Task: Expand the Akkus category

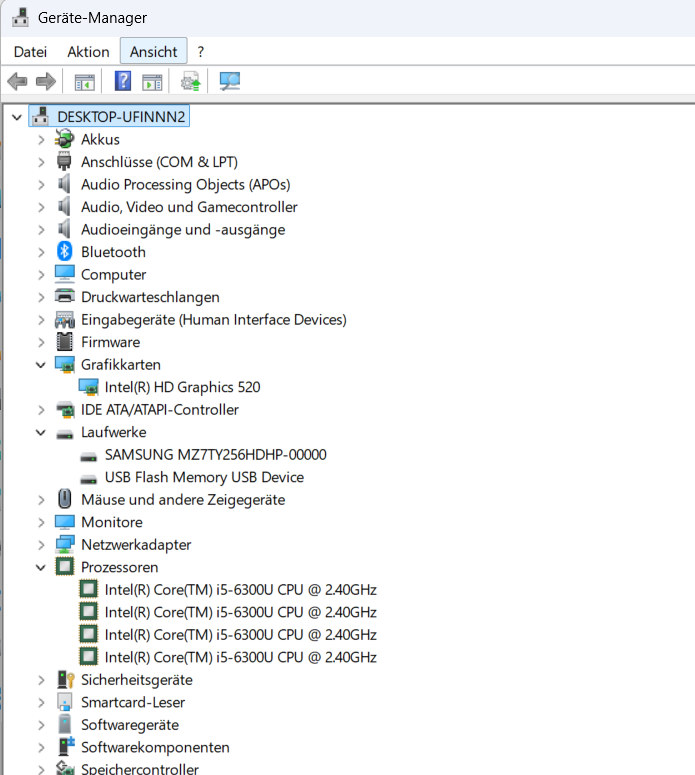Action: (x=41, y=140)
